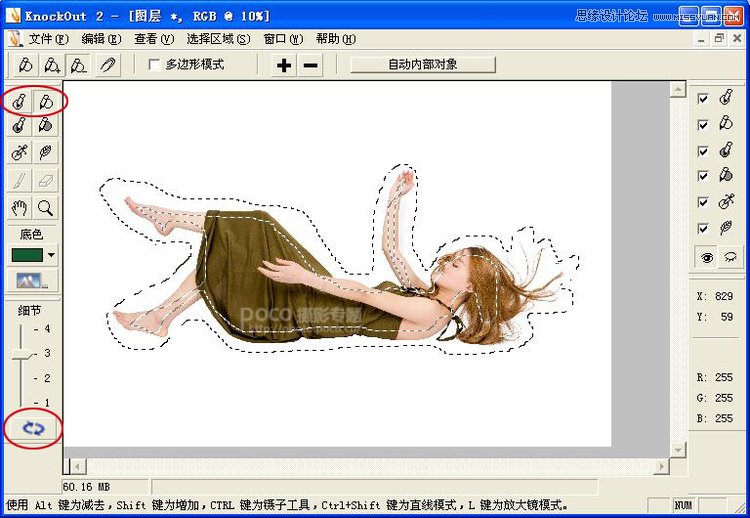This screenshot has width=750, height=518.
Task: Select the Inside Shadow Object tool in left toolbox
Action: [19, 126]
